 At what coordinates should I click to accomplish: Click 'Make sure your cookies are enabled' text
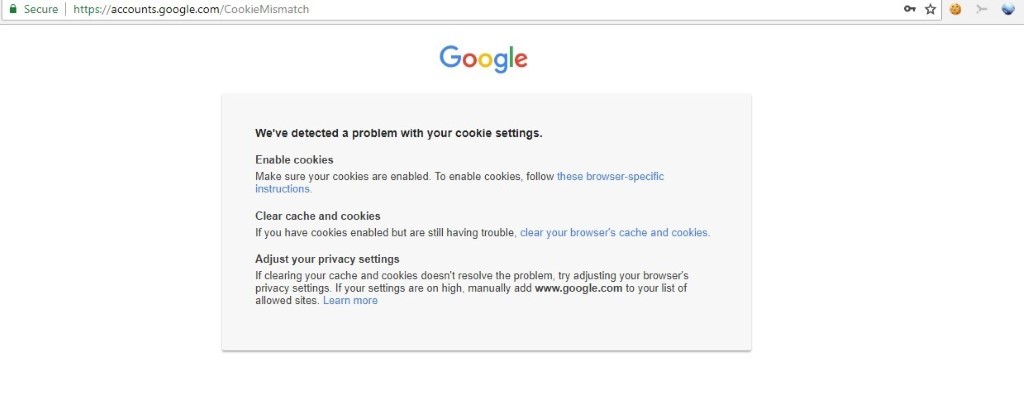[342, 176]
